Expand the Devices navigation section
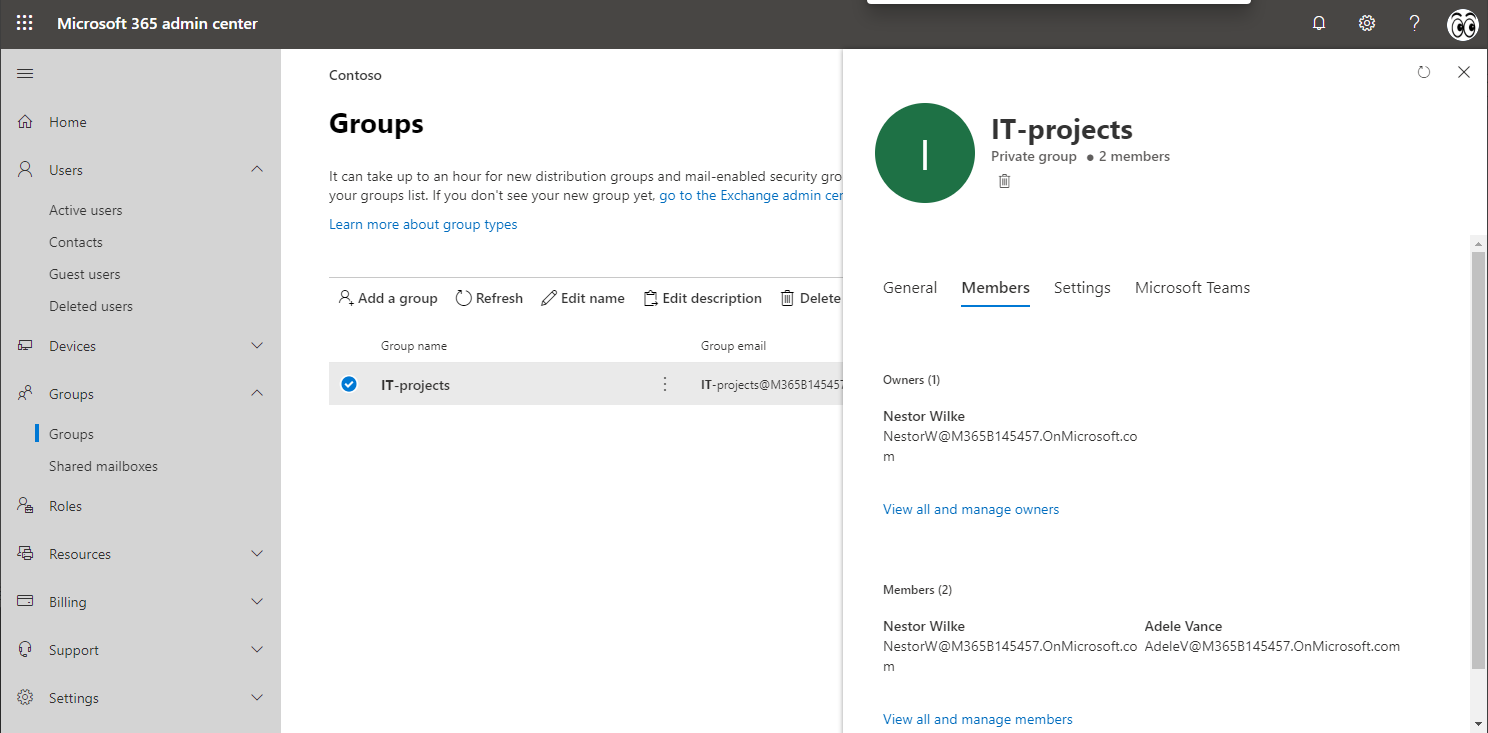Screen dimensions: 1488x733 pos(257,346)
